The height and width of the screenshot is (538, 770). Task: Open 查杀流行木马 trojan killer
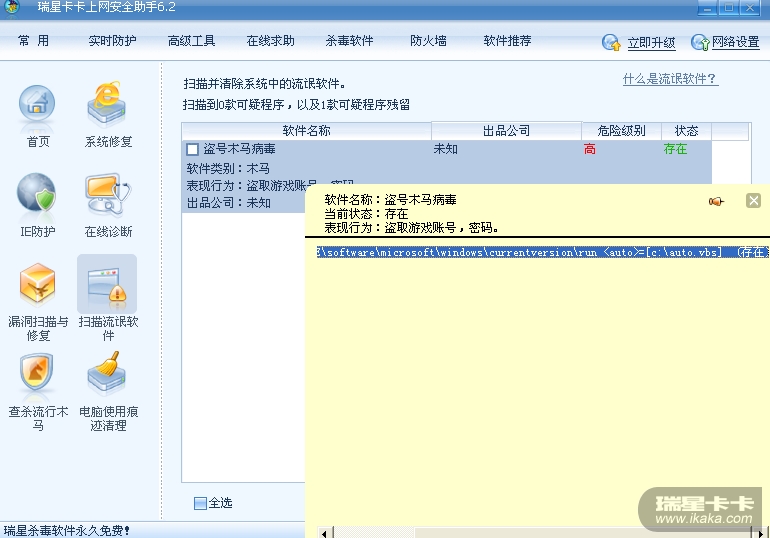(37, 373)
